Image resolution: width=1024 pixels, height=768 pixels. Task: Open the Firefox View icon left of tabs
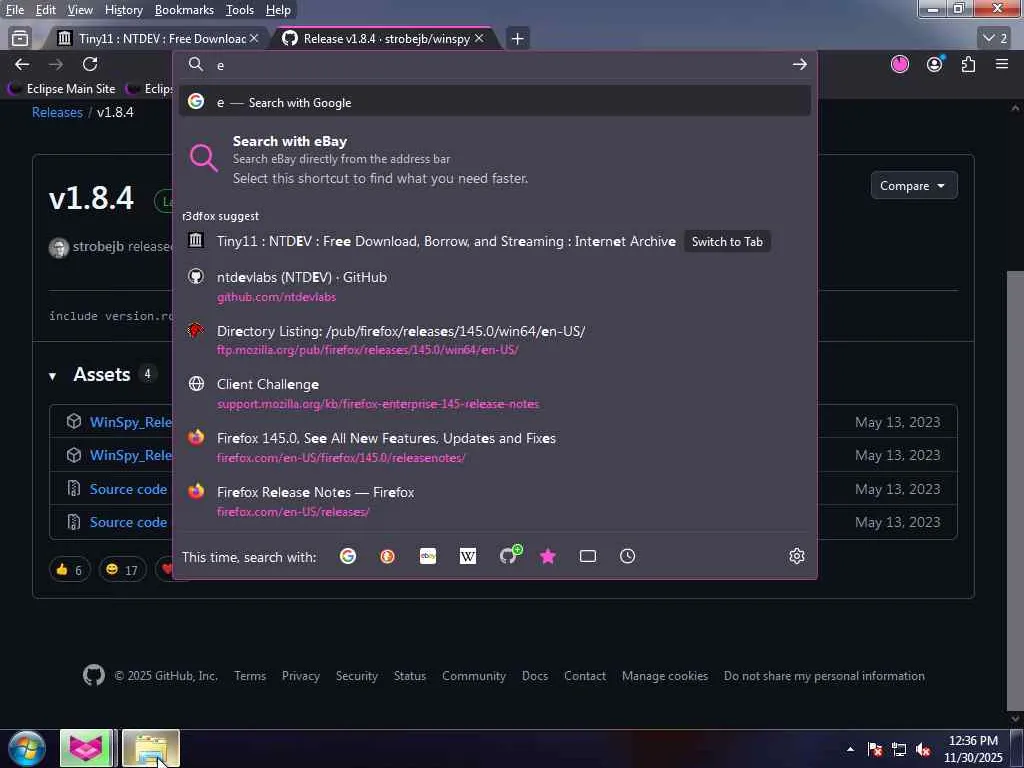20,39
